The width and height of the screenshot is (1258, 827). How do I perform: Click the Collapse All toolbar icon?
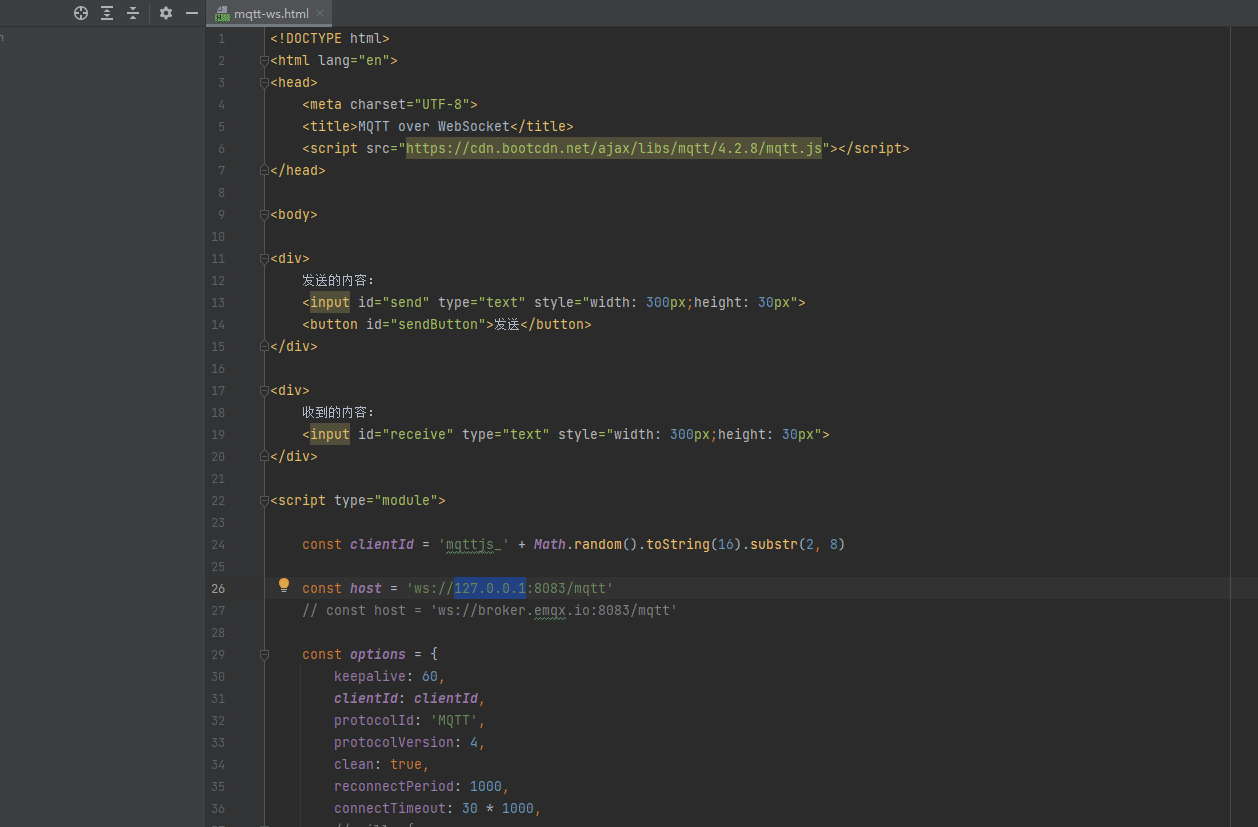click(133, 13)
